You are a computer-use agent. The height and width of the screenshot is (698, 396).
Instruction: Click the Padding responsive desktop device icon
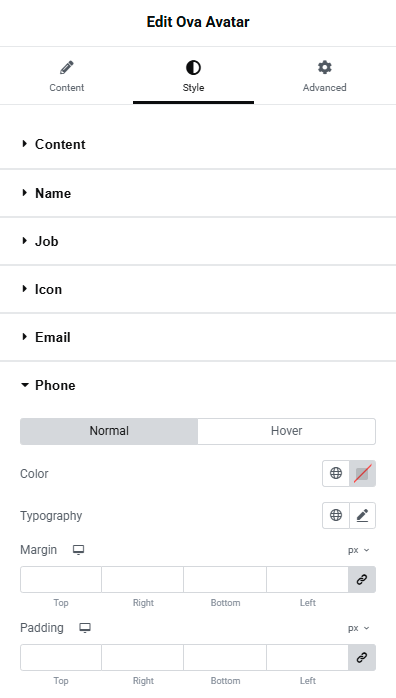pos(85,628)
